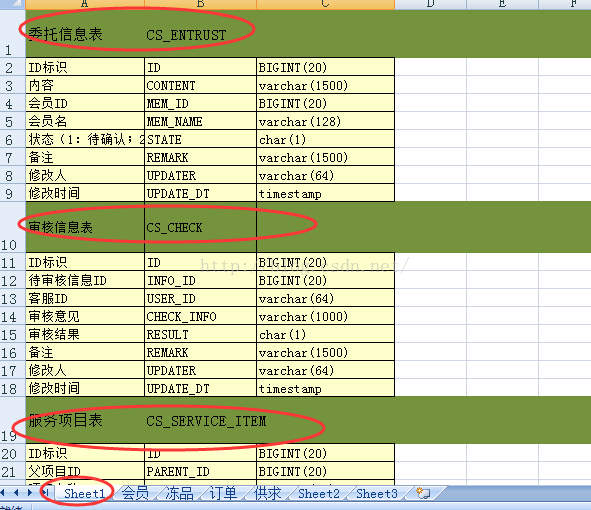Click the varchar(1000) cell
Screen dimensions: 591x510
pos(325,316)
